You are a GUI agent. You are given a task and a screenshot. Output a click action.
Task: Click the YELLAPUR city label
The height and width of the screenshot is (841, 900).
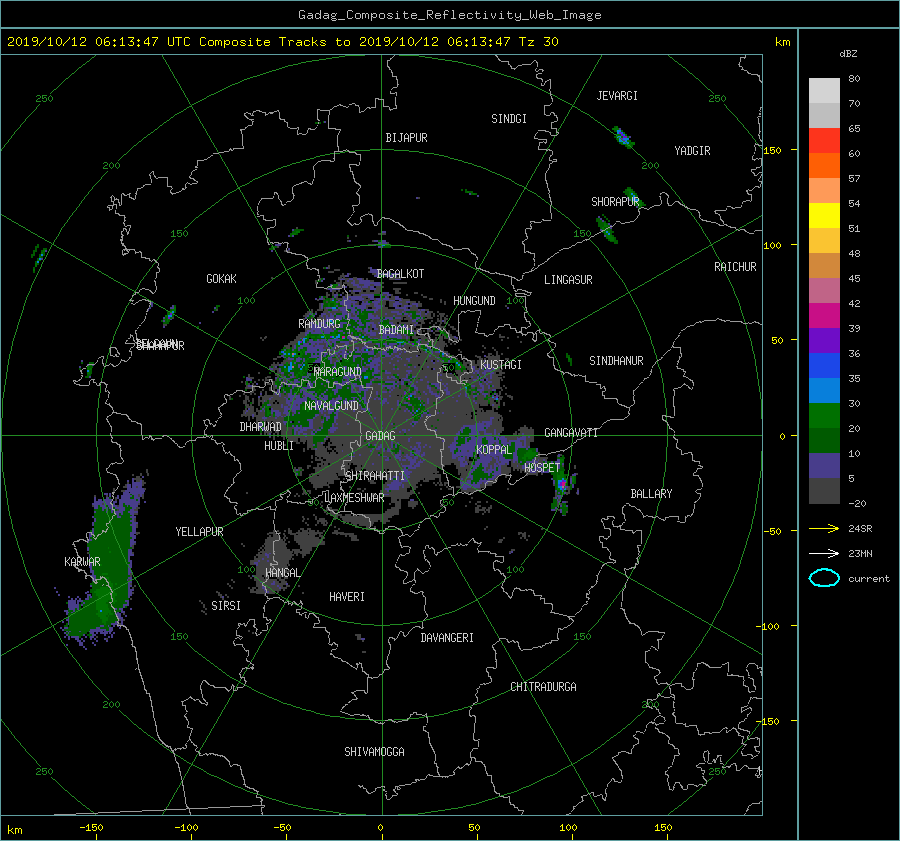[x=199, y=532]
